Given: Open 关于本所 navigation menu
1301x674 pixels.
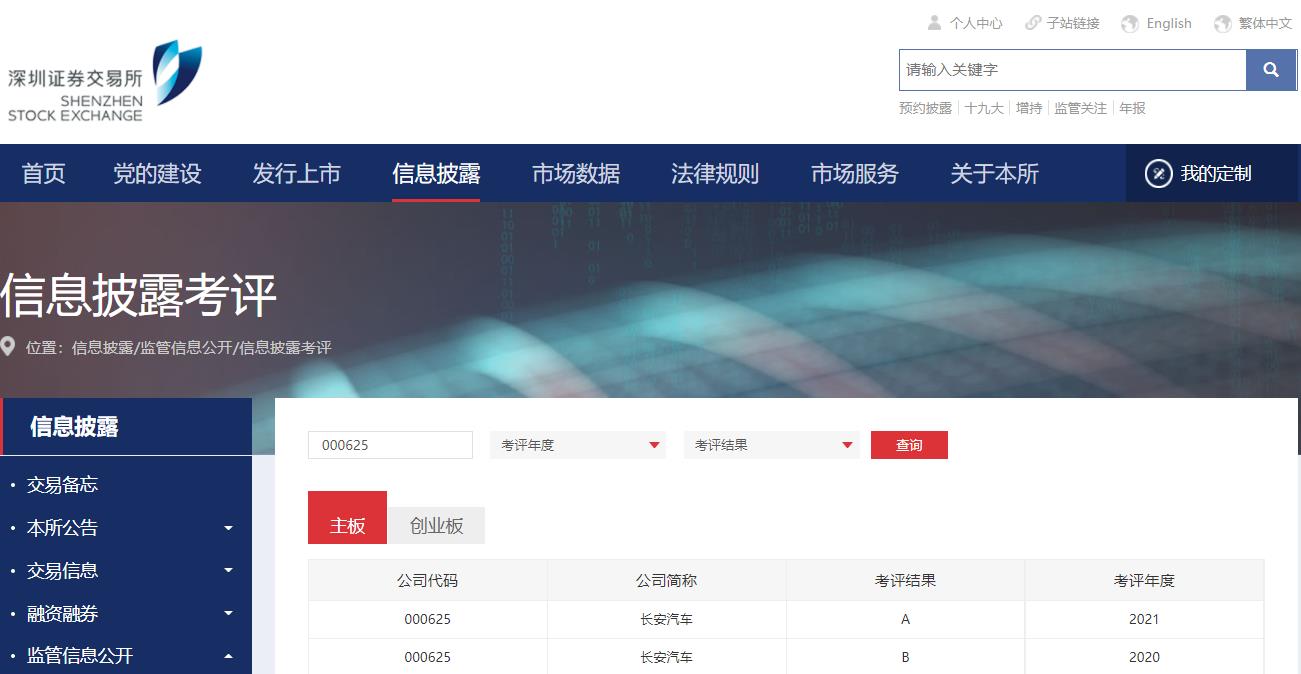Looking at the screenshot, I should click(x=994, y=173).
